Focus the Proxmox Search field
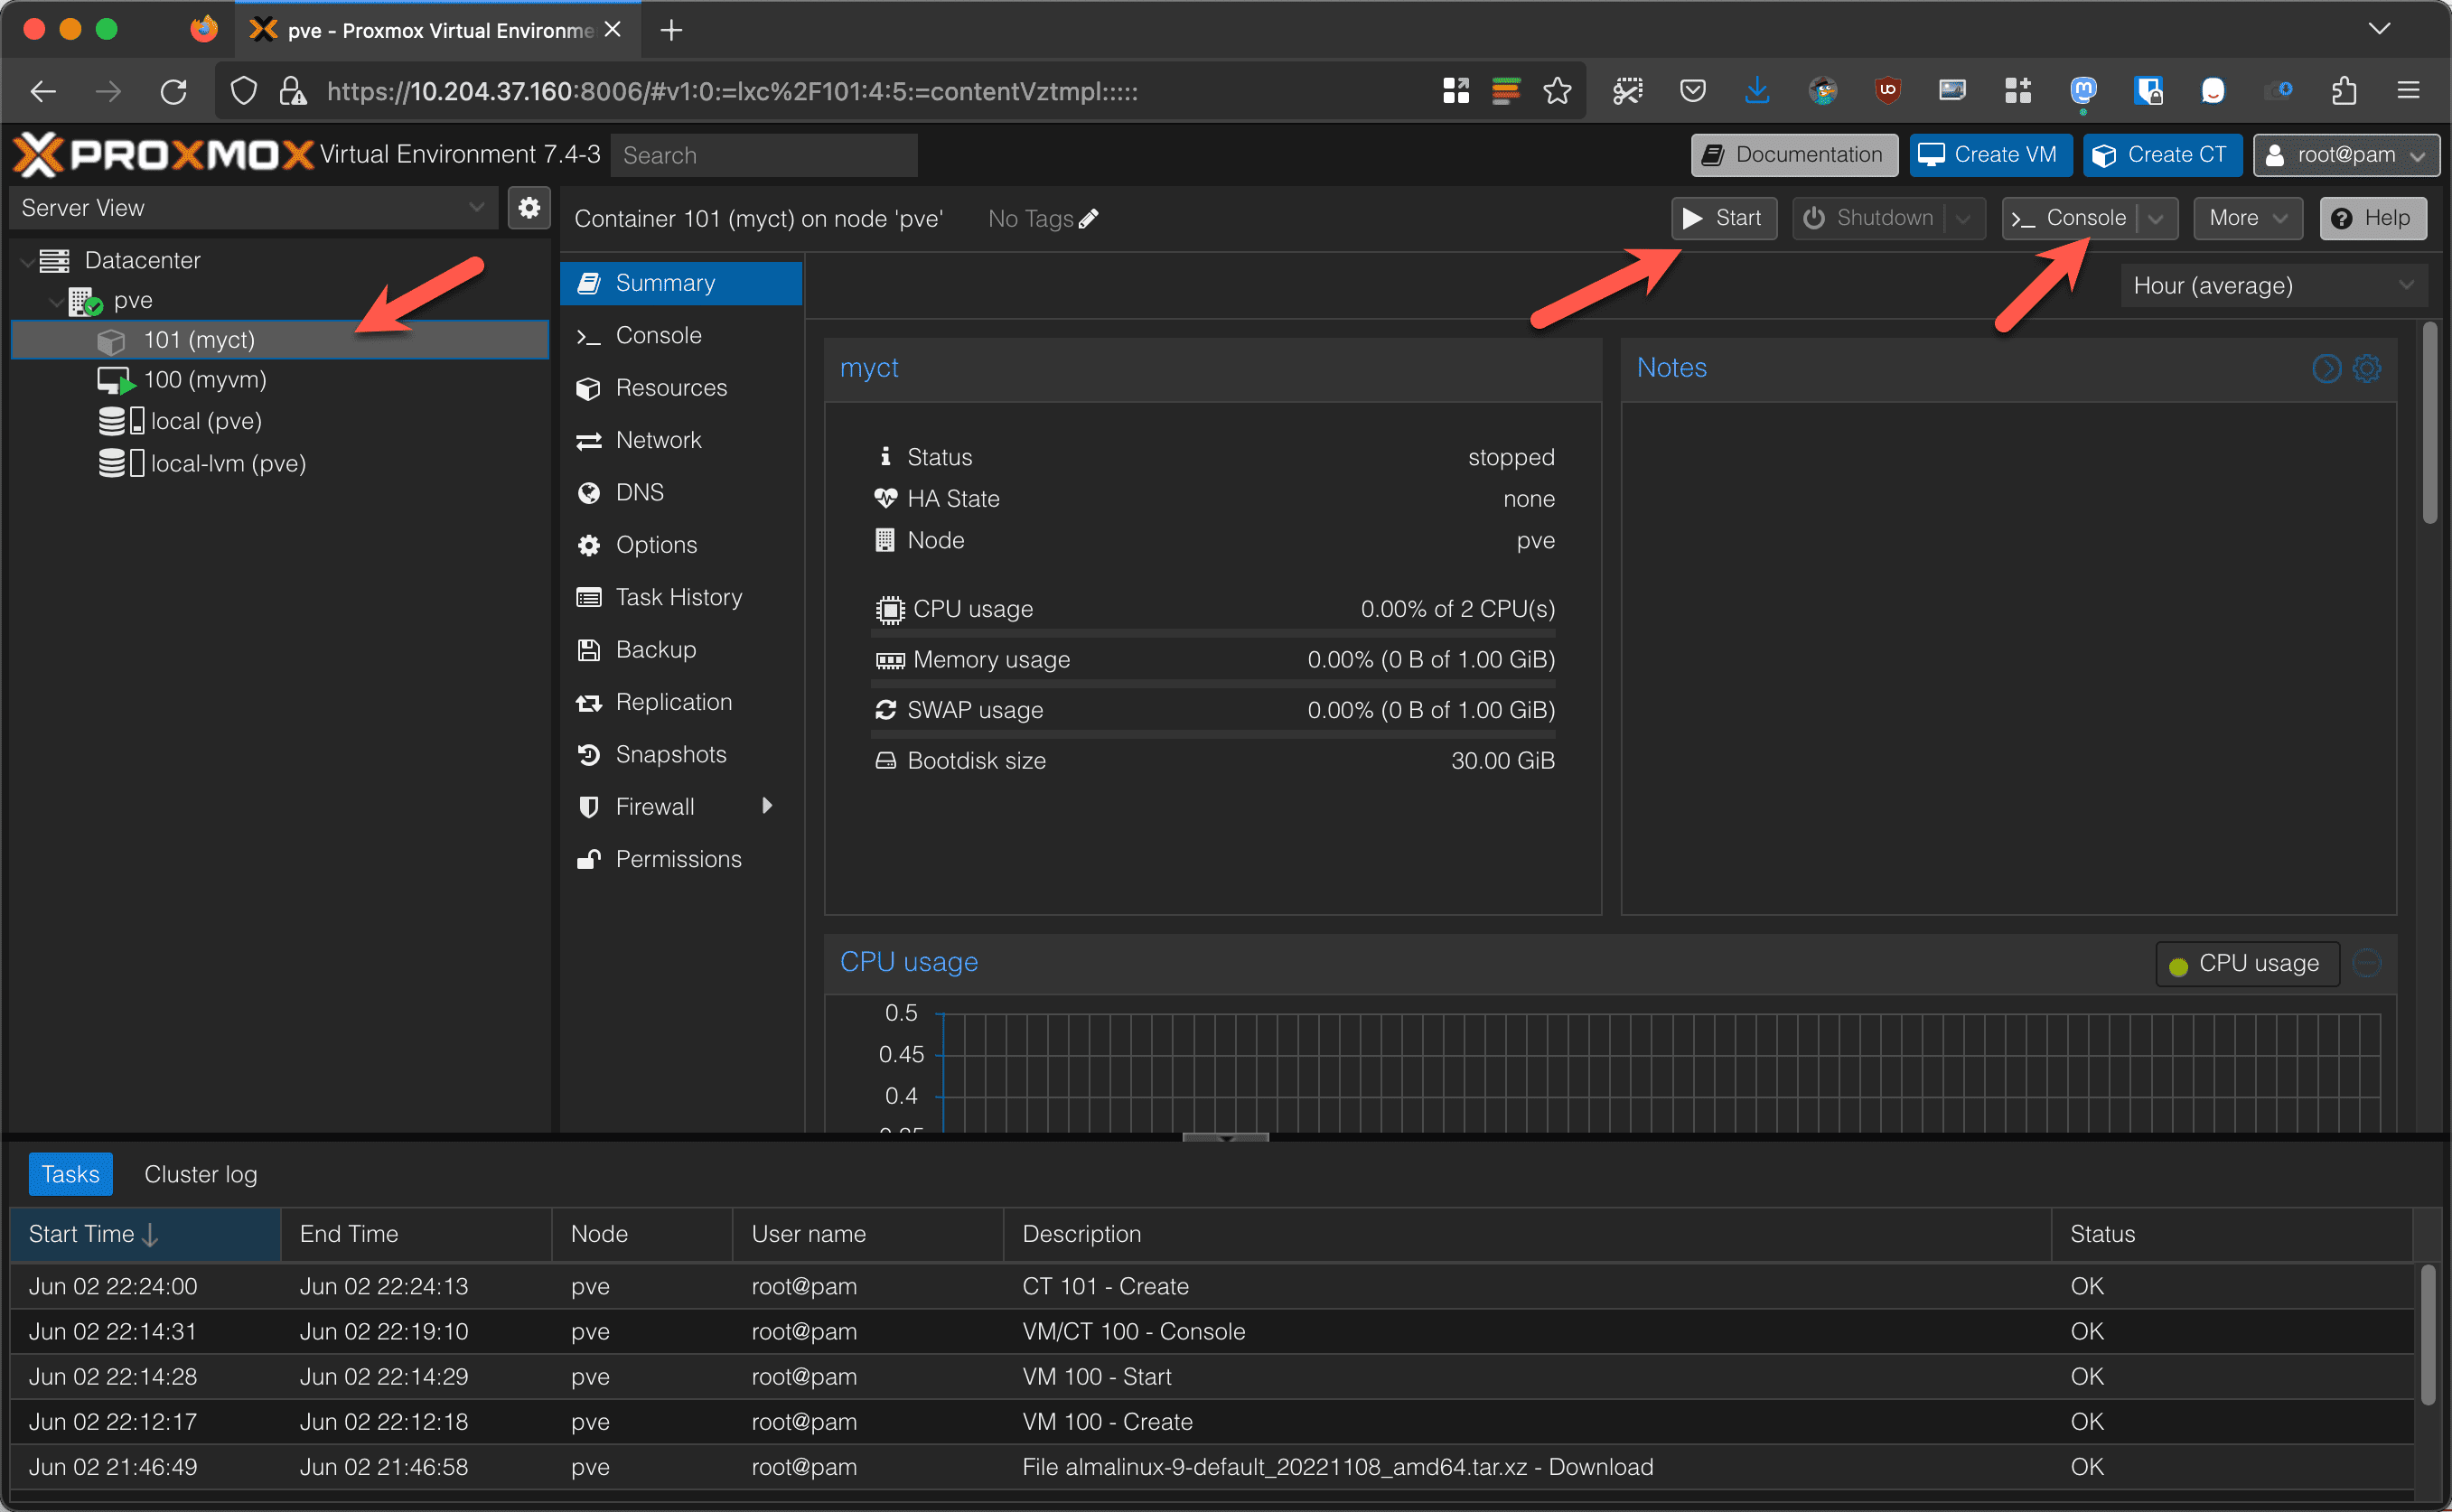The width and height of the screenshot is (2452, 1512). click(x=763, y=155)
